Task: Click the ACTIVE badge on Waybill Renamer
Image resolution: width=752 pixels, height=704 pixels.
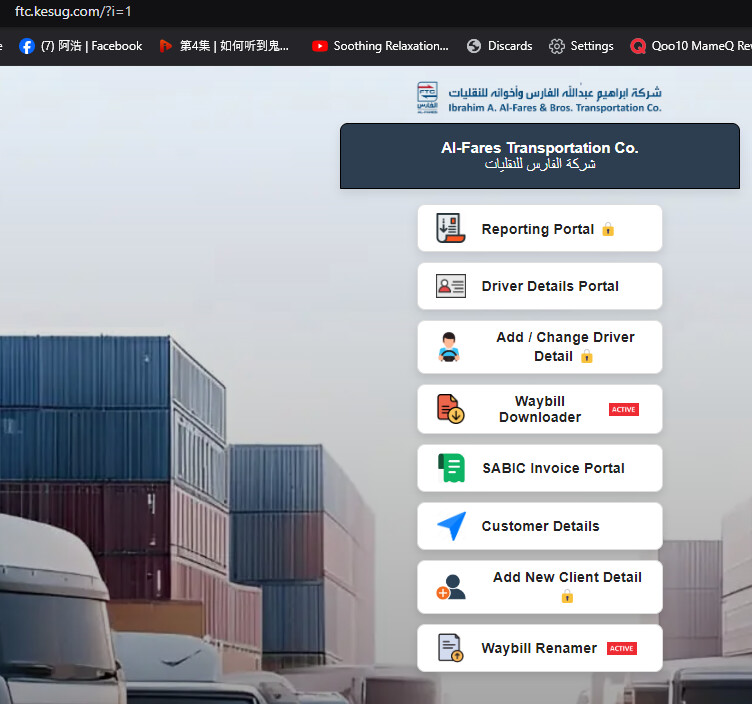Action: (x=621, y=648)
